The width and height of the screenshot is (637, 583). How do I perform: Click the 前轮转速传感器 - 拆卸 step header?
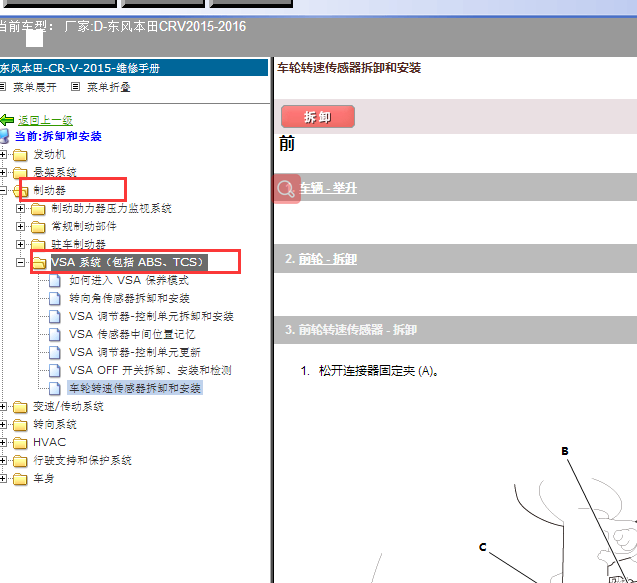pos(455,330)
